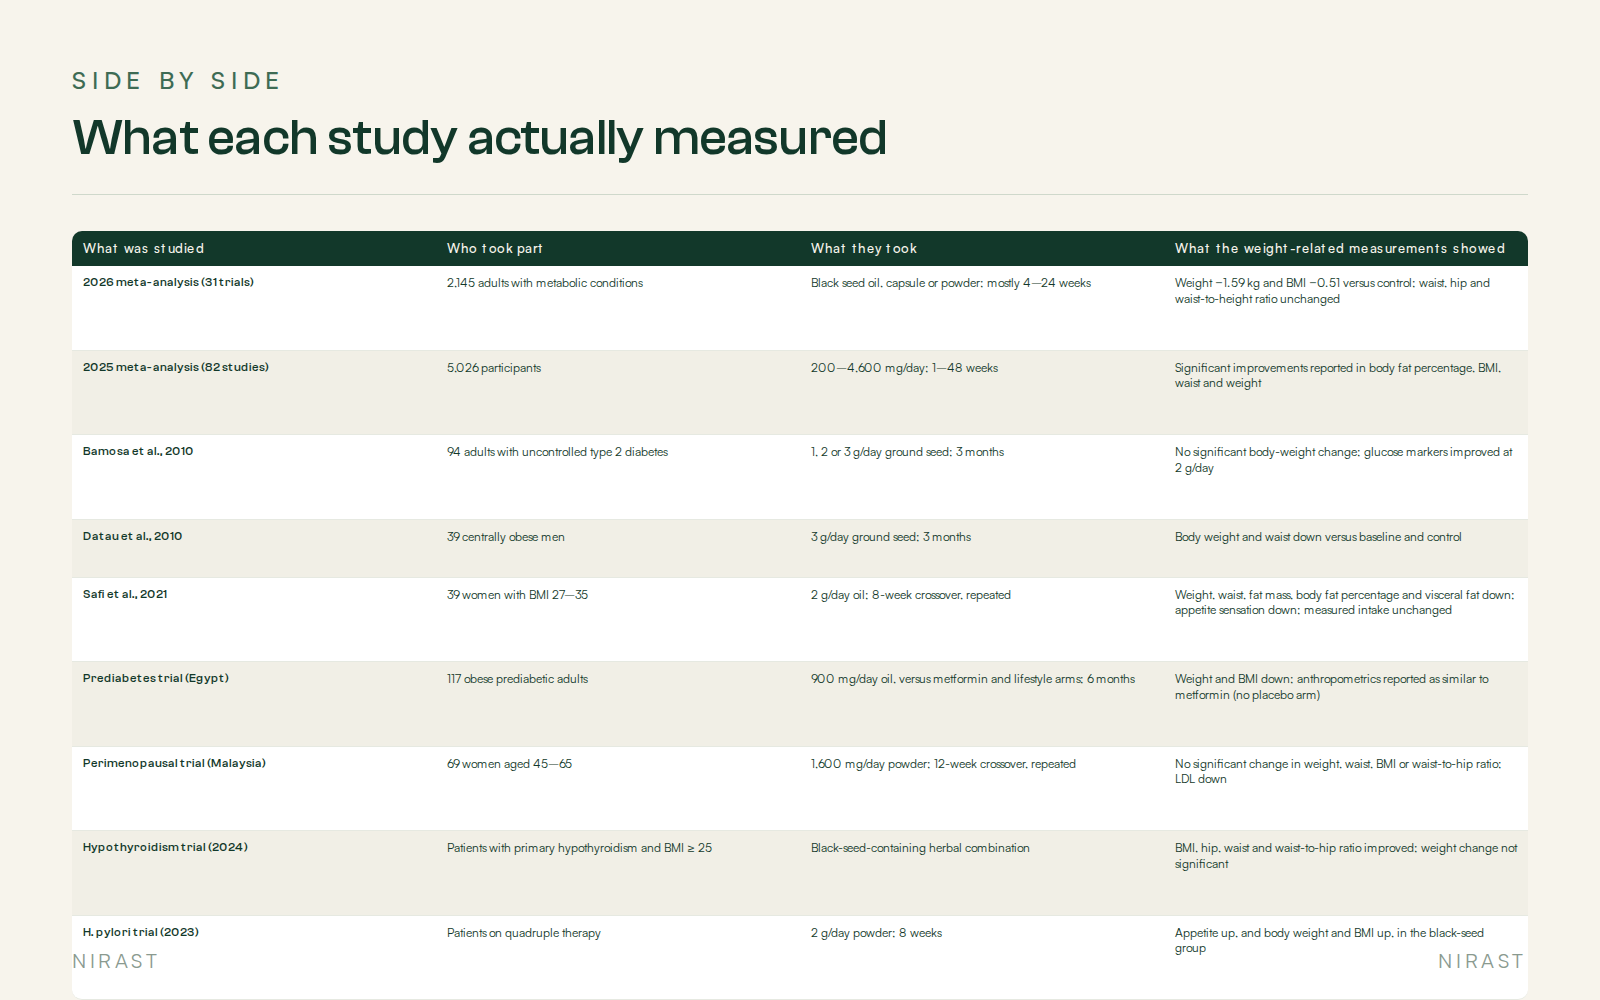Click '39 centrally obese men' cell

click(506, 537)
